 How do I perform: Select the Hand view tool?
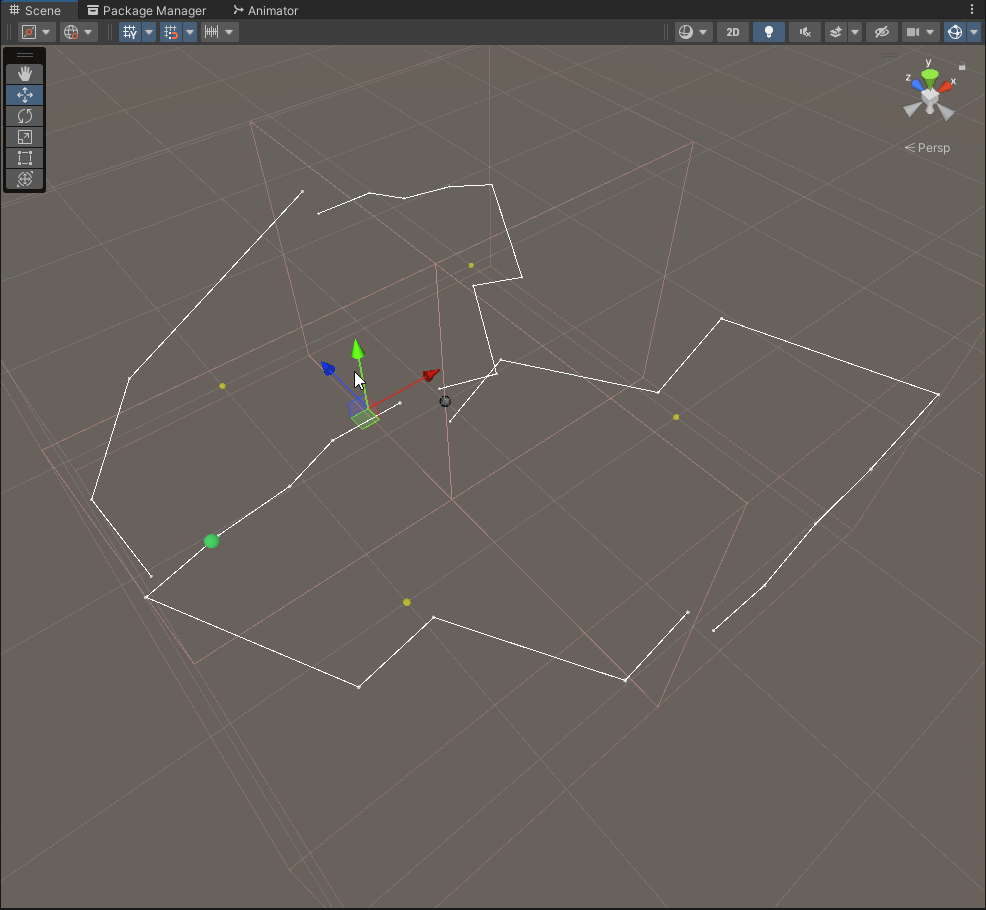tap(25, 74)
